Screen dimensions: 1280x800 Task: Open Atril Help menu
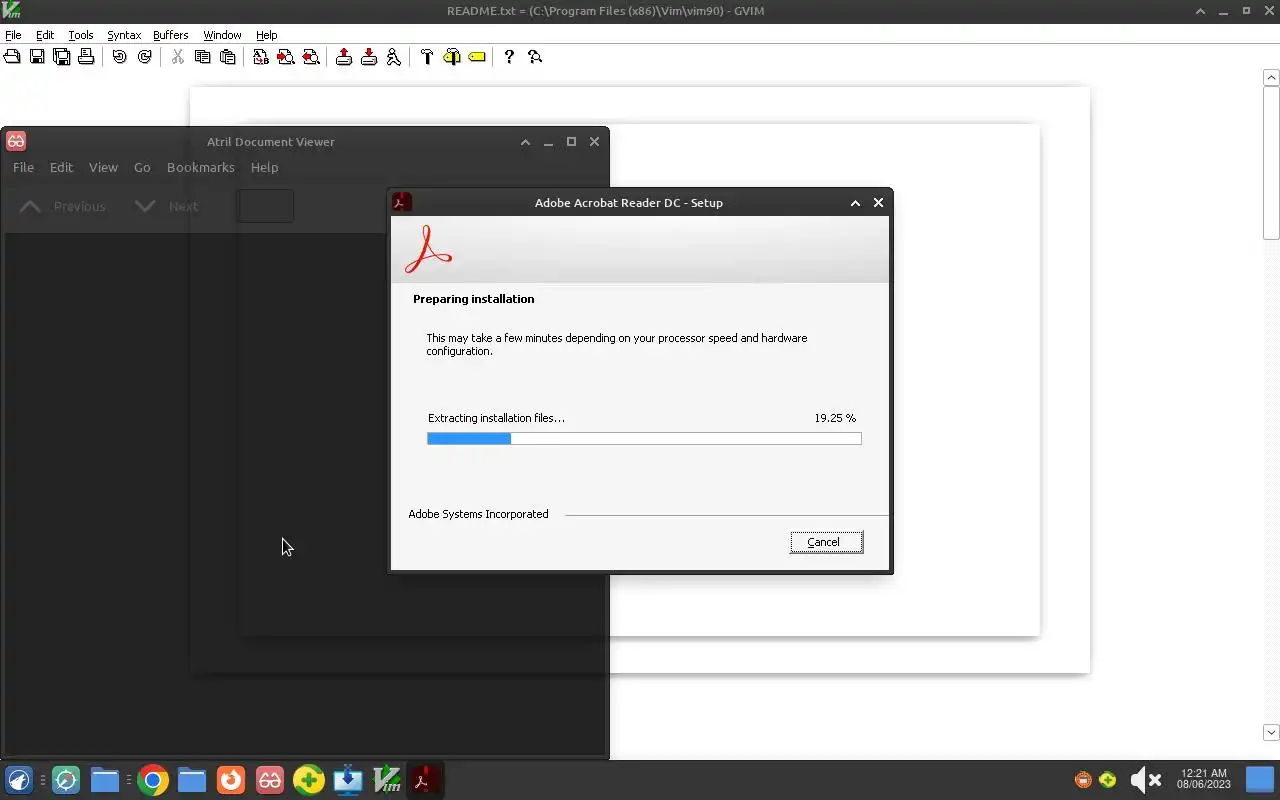[x=264, y=167]
